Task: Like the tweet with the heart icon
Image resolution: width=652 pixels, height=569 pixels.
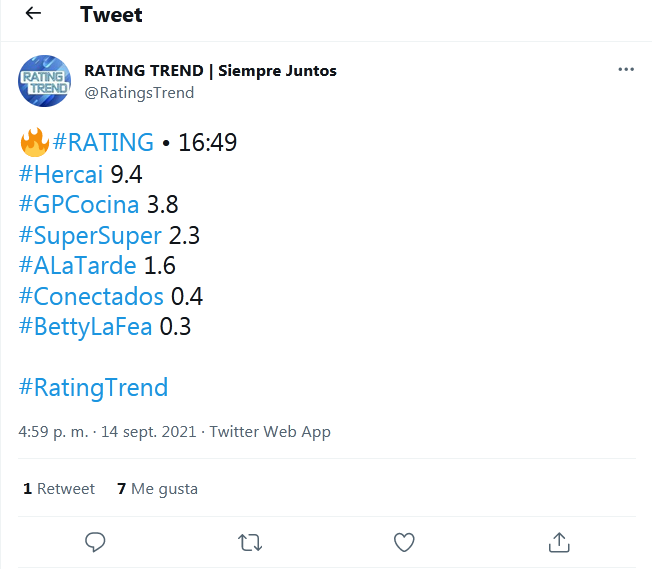Action: [404, 542]
